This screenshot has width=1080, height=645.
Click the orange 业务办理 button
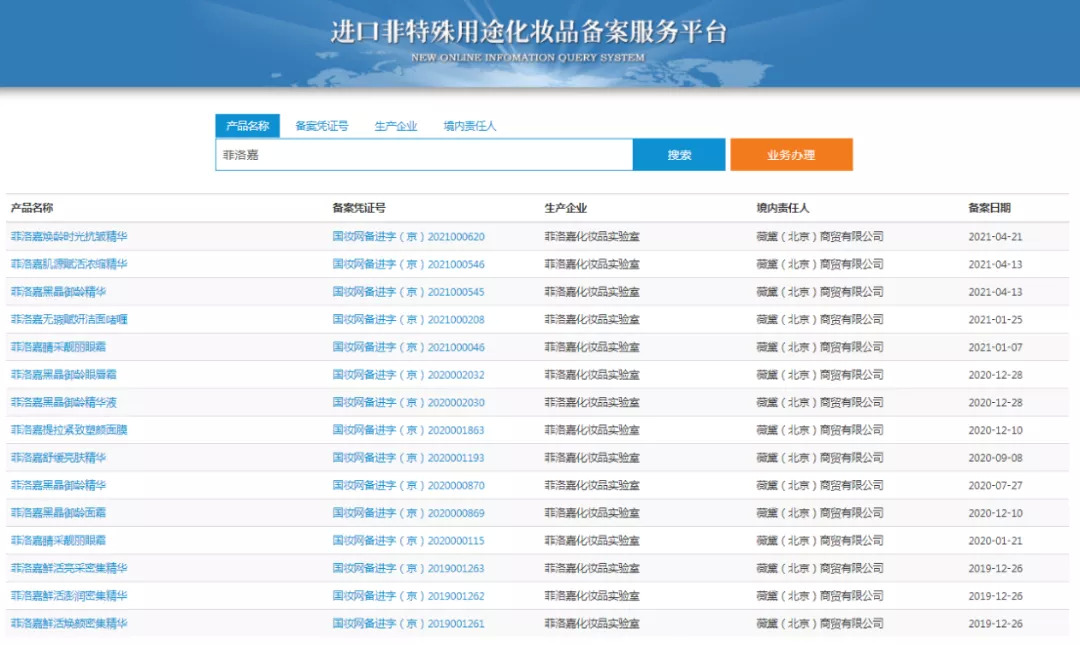click(791, 155)
